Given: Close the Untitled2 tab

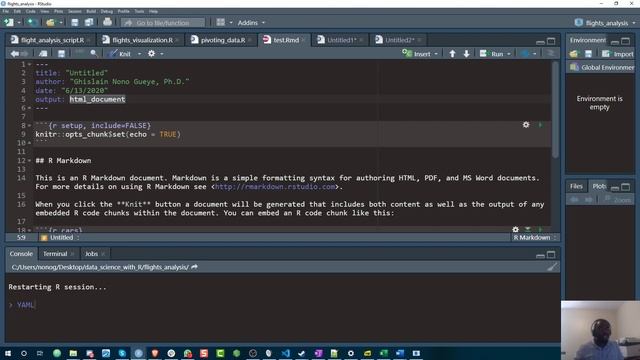Looking at the screenshot, I should (x=419, y=40).
